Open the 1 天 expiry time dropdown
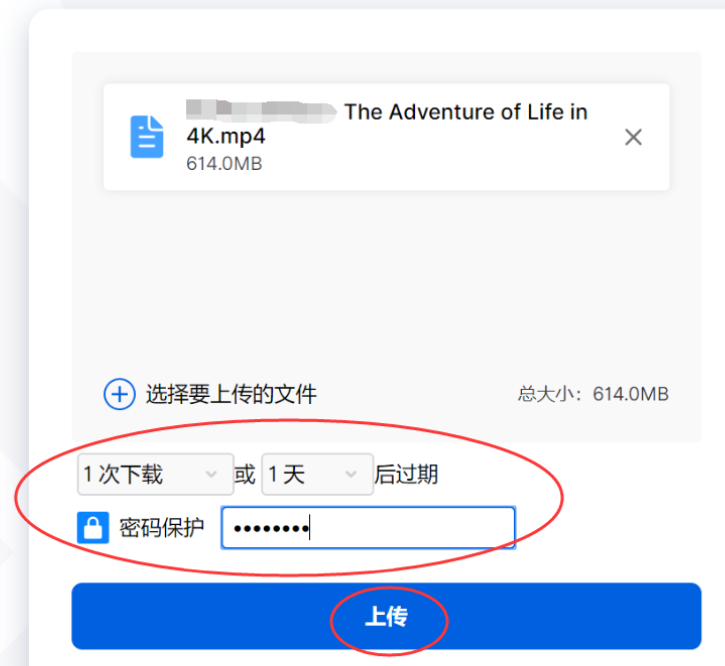 pyautogui.click(x=318, y=475)
